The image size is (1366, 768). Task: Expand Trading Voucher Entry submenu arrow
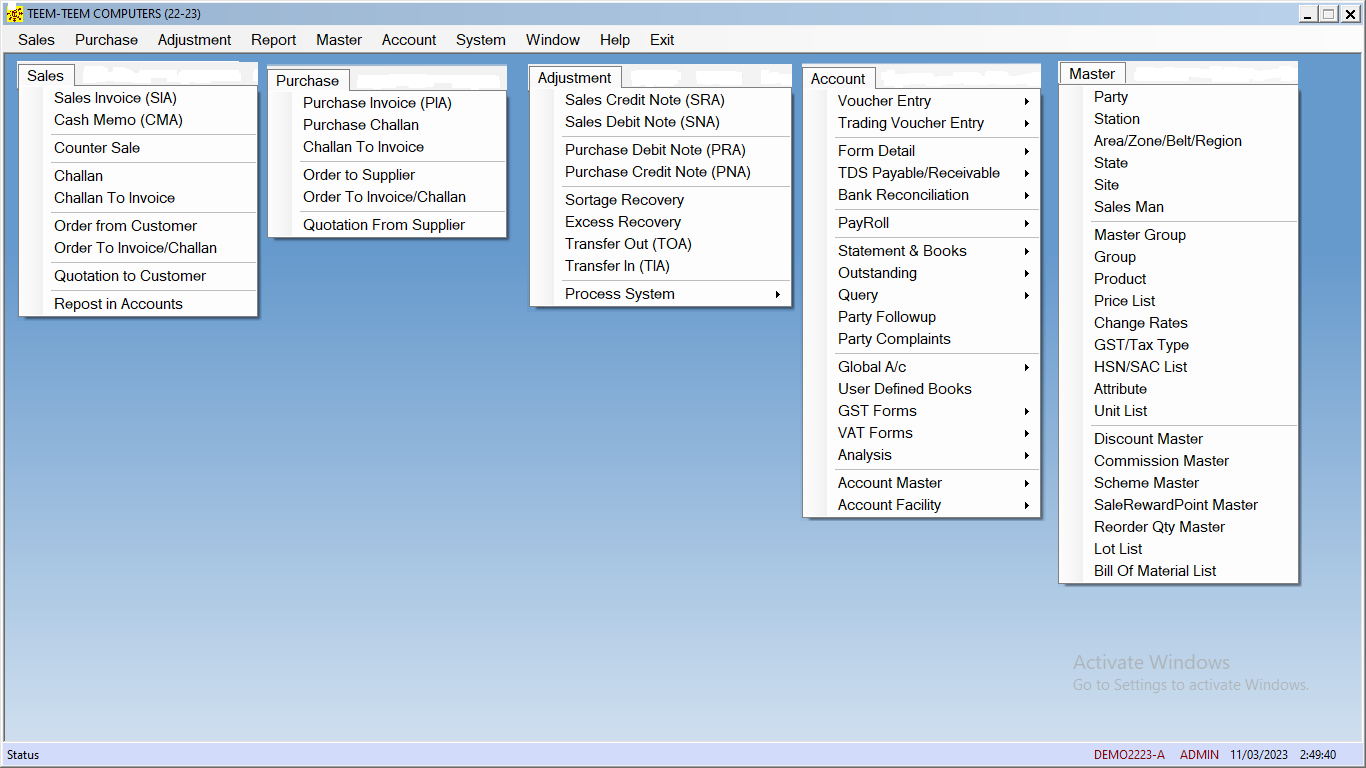tap(1026, 123)
